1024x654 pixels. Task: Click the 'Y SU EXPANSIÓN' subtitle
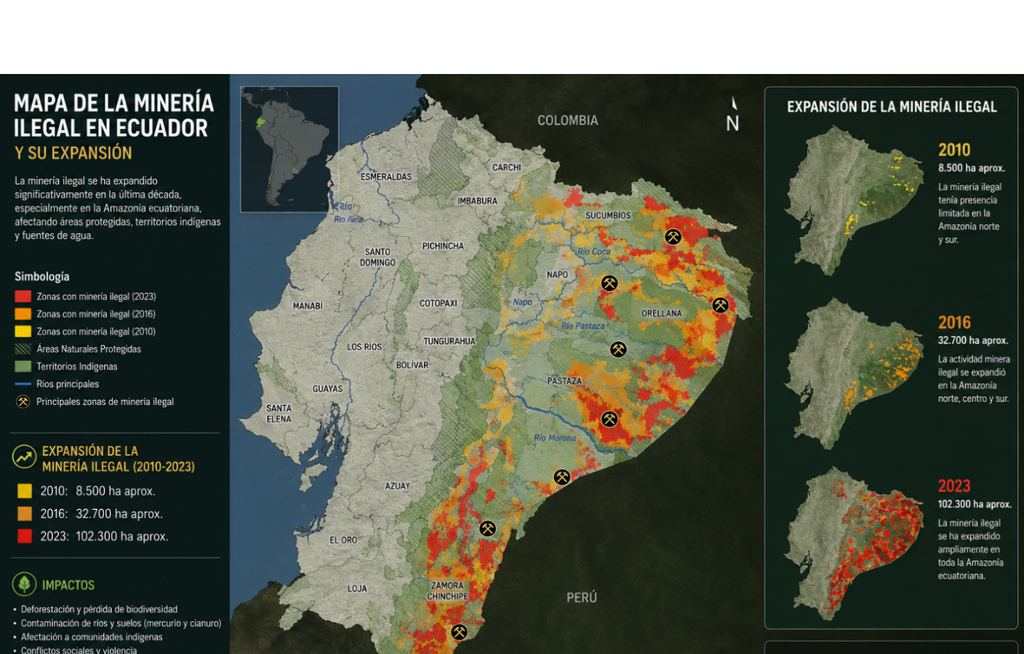[73, 154]
